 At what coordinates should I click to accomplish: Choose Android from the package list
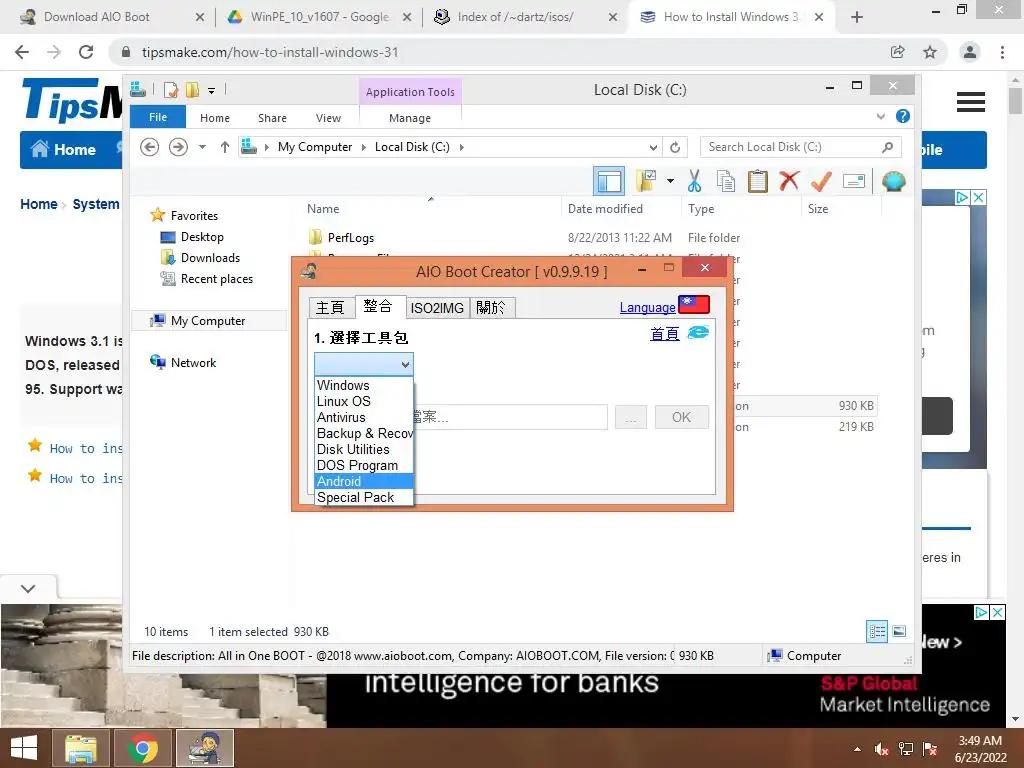pos(364,481)
